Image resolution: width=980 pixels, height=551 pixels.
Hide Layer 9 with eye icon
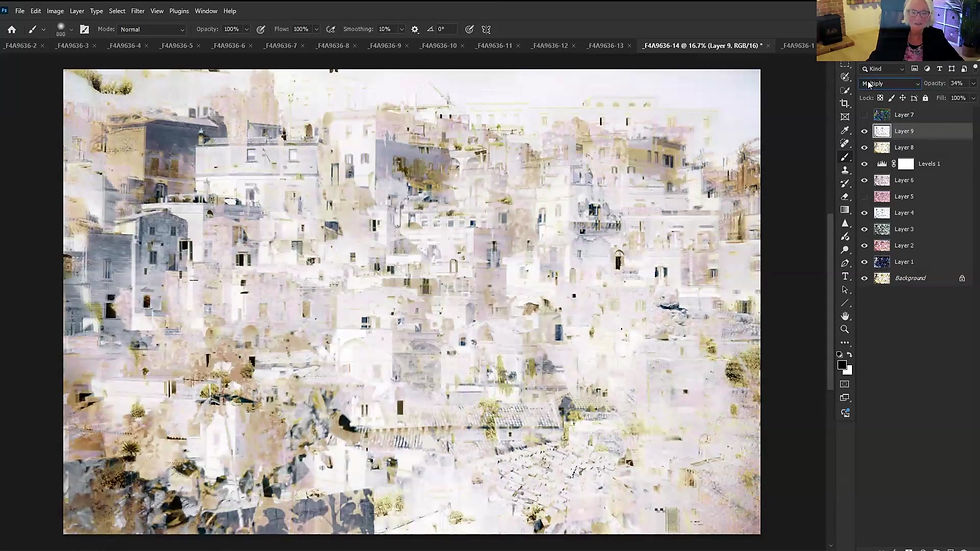pos(865,131)
